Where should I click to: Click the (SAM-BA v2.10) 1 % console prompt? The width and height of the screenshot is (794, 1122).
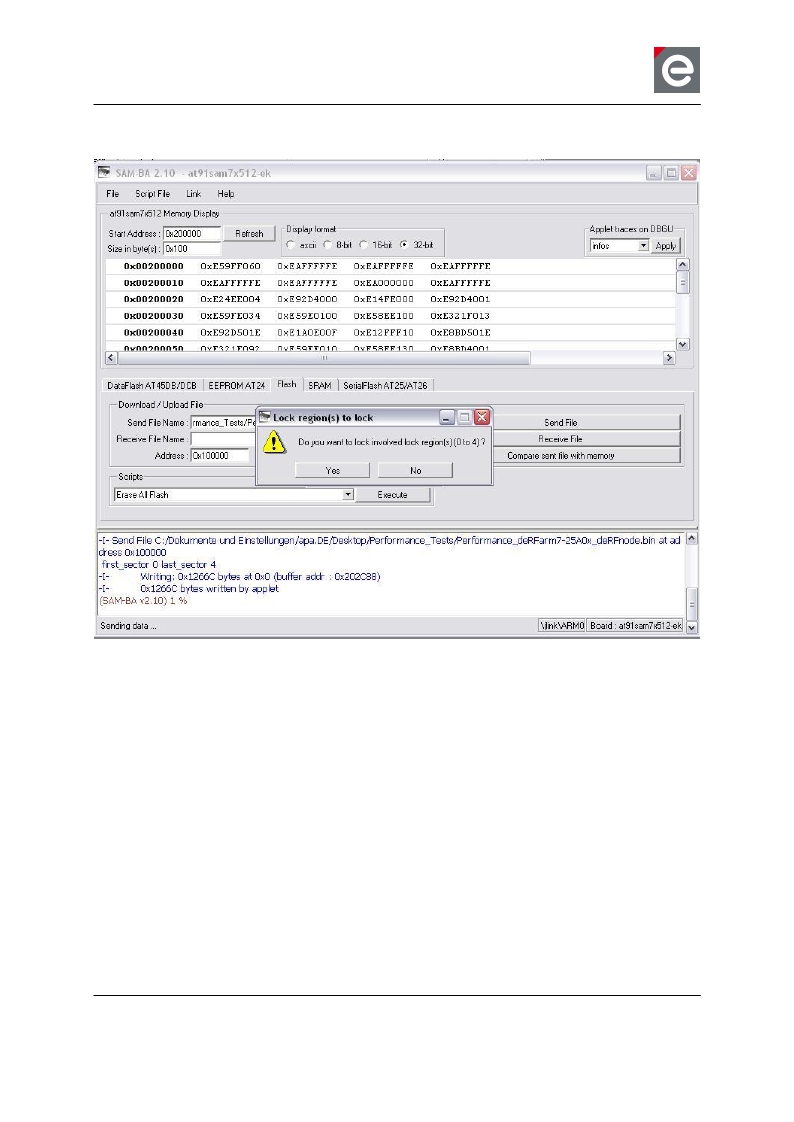(x=143, y=601)
